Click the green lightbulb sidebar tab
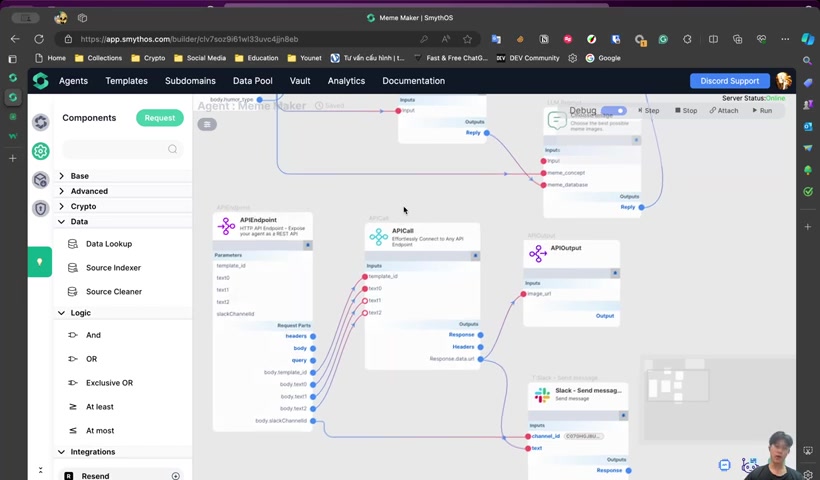Image resolution: width=820 pixels, height=480 pixels. click(40, 261)
